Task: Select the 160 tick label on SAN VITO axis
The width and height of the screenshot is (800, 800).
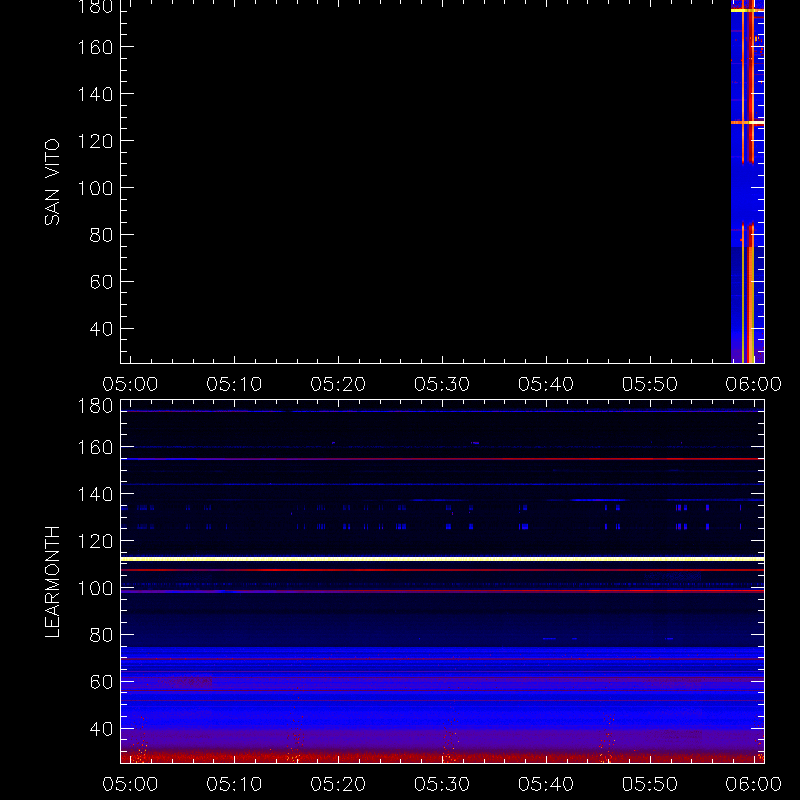Action: tap(95, 47)
